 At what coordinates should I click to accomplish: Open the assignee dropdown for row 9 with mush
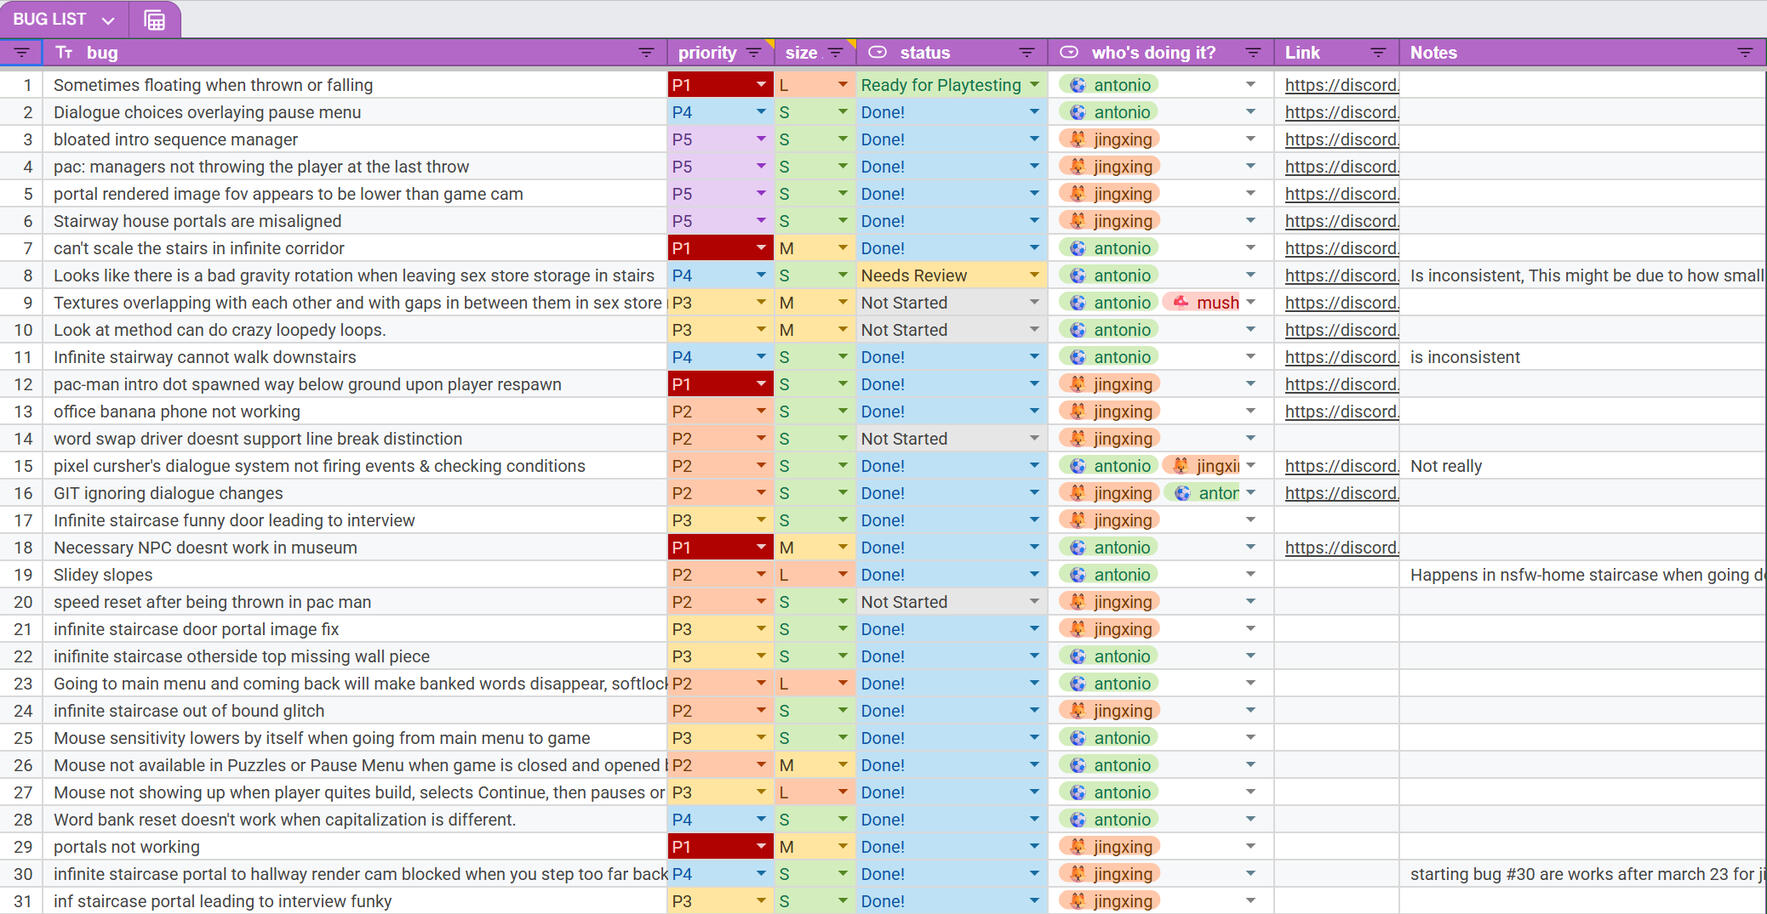point(1251,301)
